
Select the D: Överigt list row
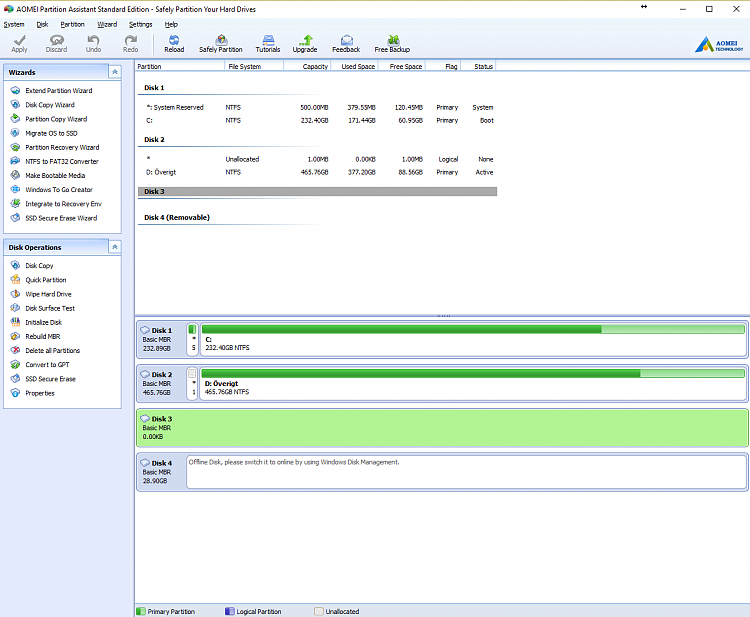tap(318, 172)
